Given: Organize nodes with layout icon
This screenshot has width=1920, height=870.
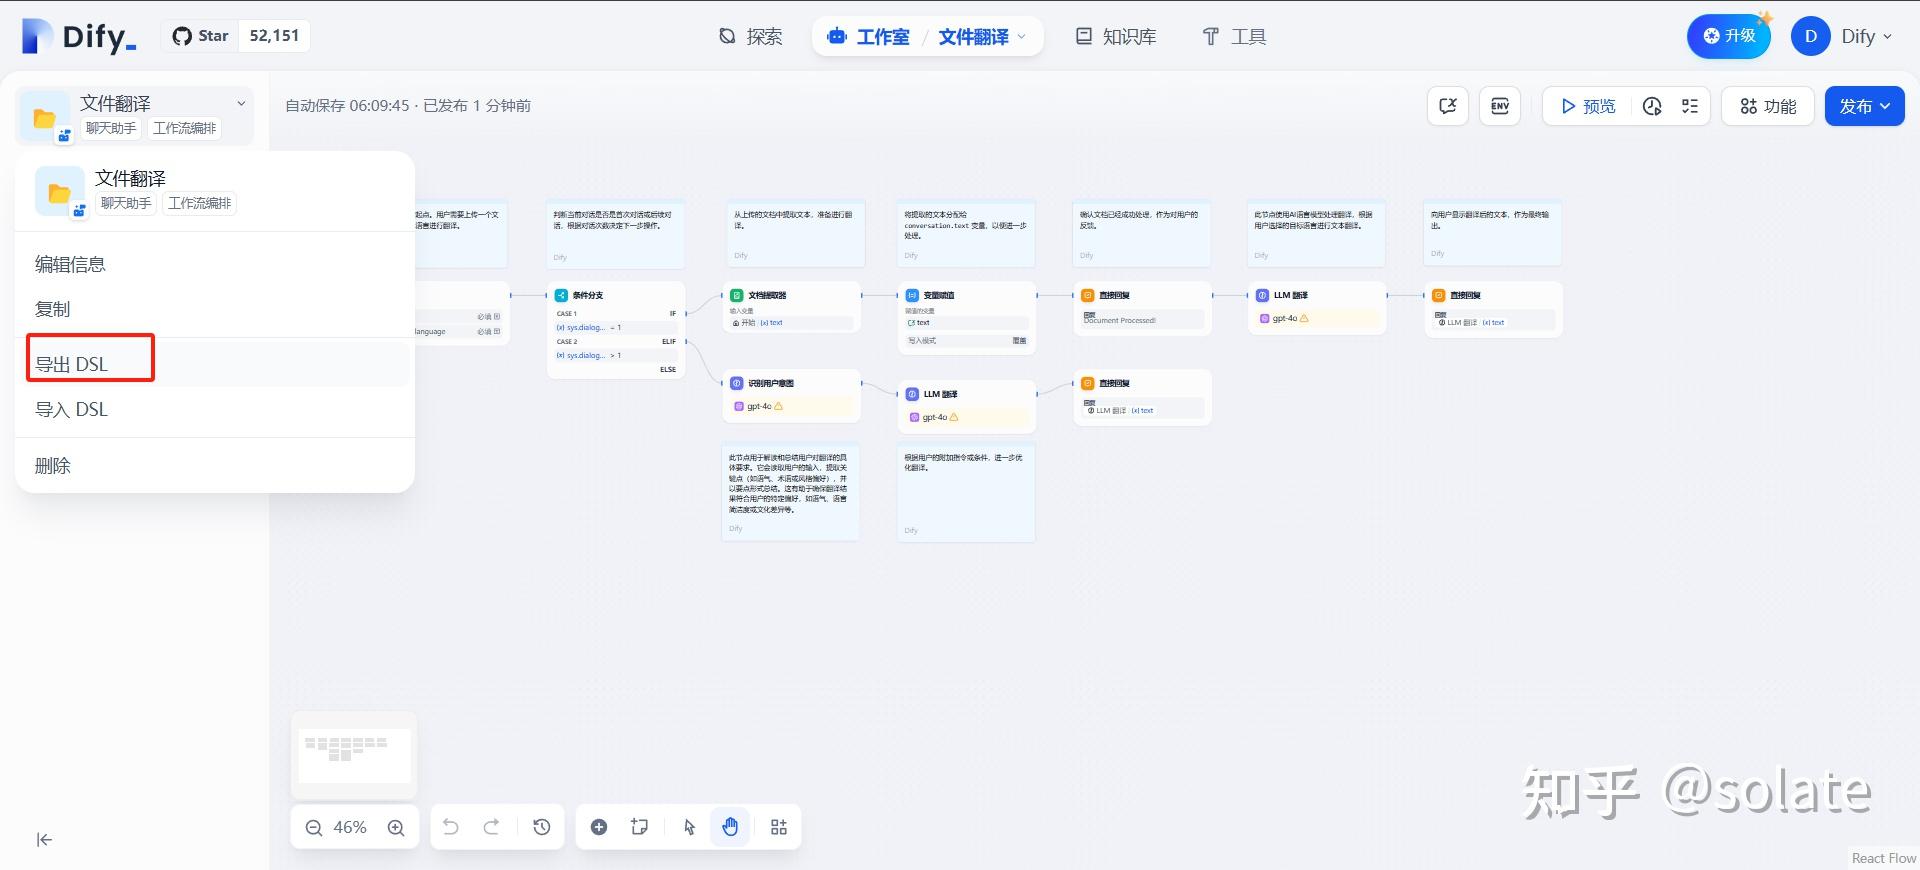Looking at the screenshot, I should [779, 827].
